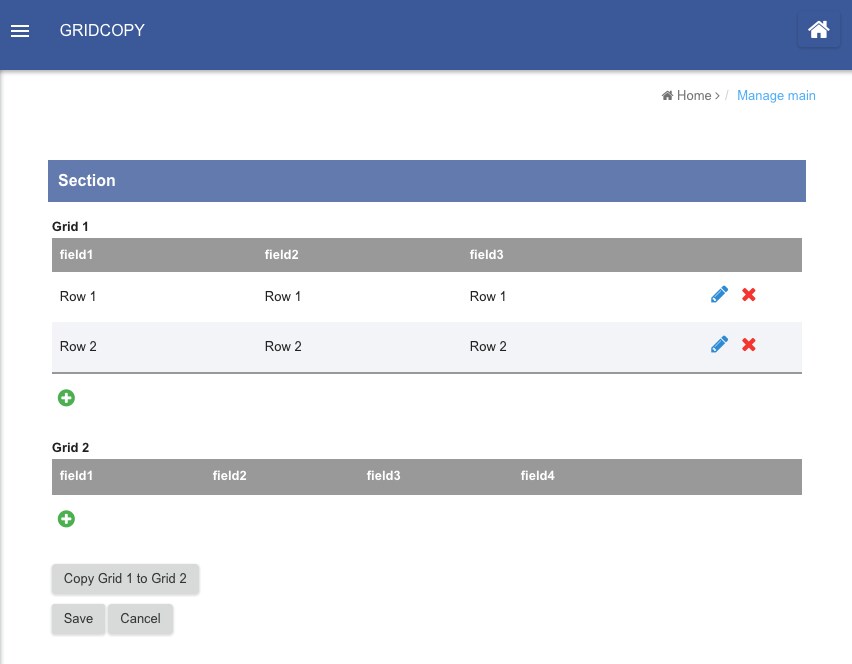
Task: Delete Row 2 with red X
Action: 749,344
